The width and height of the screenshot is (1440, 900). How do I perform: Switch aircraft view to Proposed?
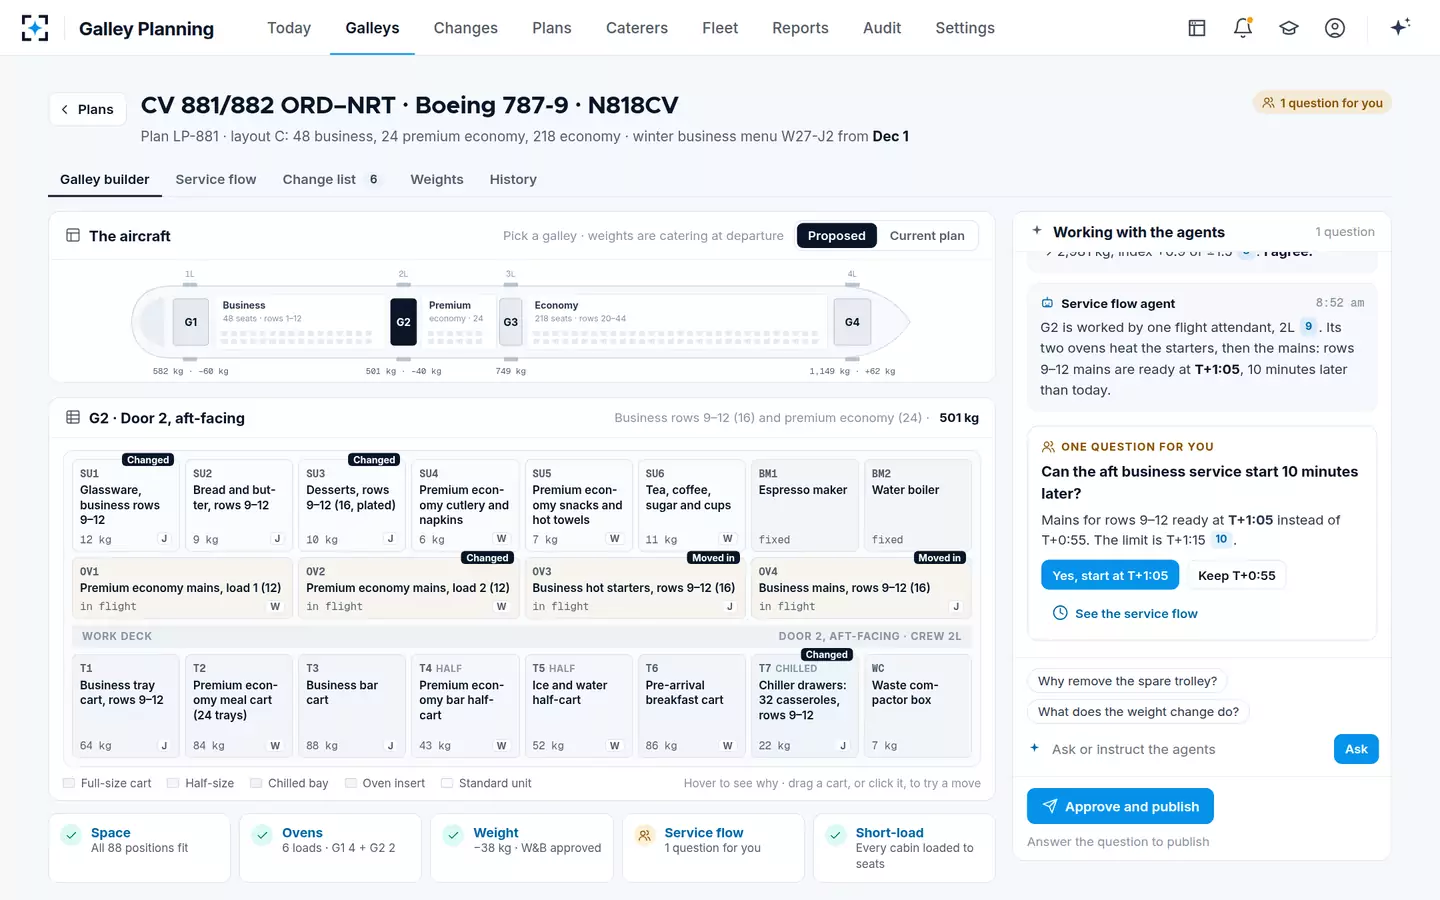coord(837,236)
